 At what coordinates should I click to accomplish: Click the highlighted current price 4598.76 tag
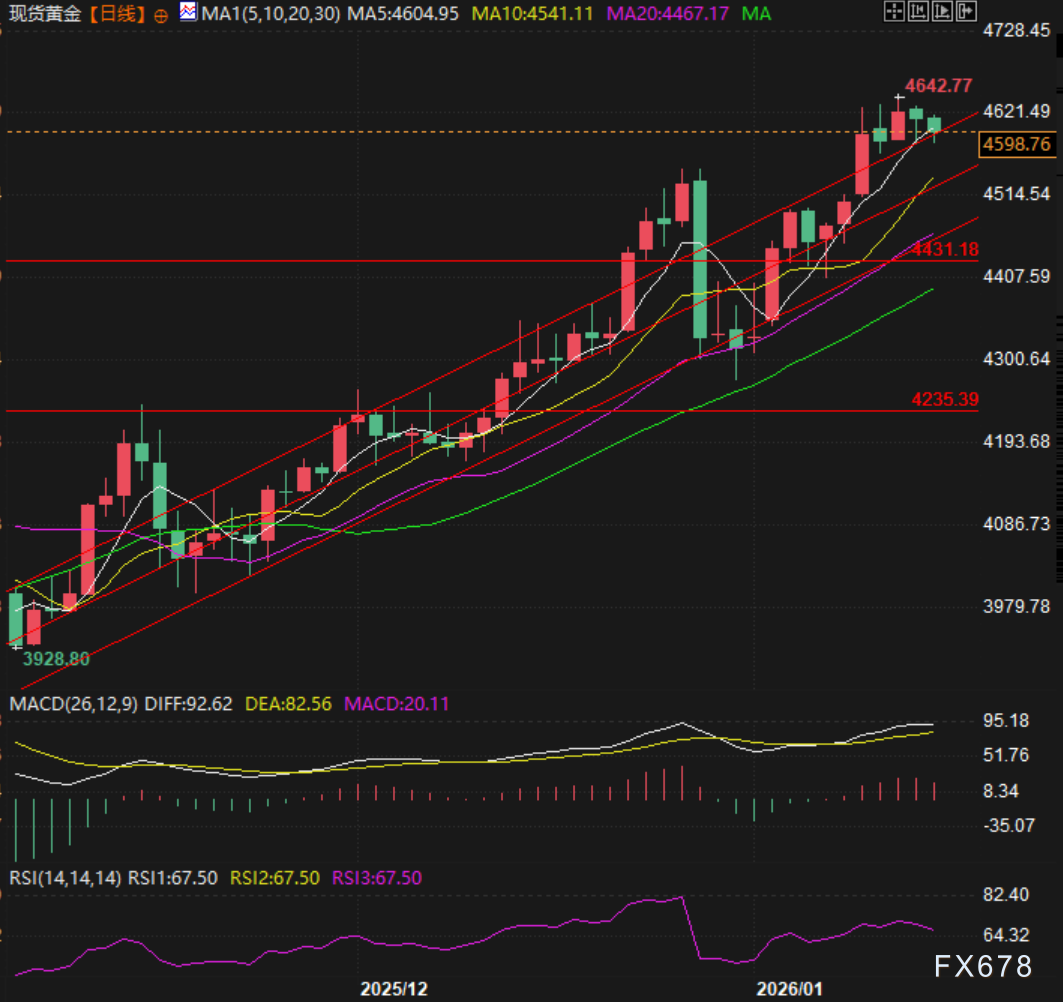[1017, 144]
